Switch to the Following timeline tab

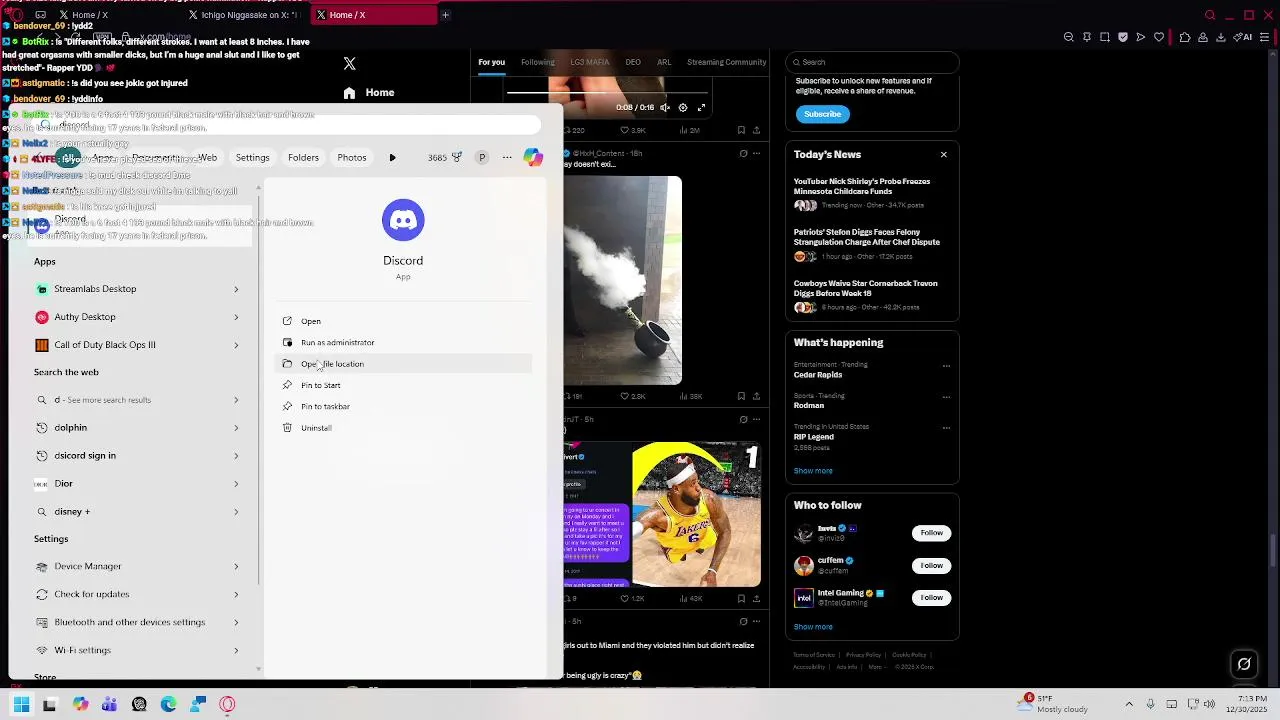(537, 62)
